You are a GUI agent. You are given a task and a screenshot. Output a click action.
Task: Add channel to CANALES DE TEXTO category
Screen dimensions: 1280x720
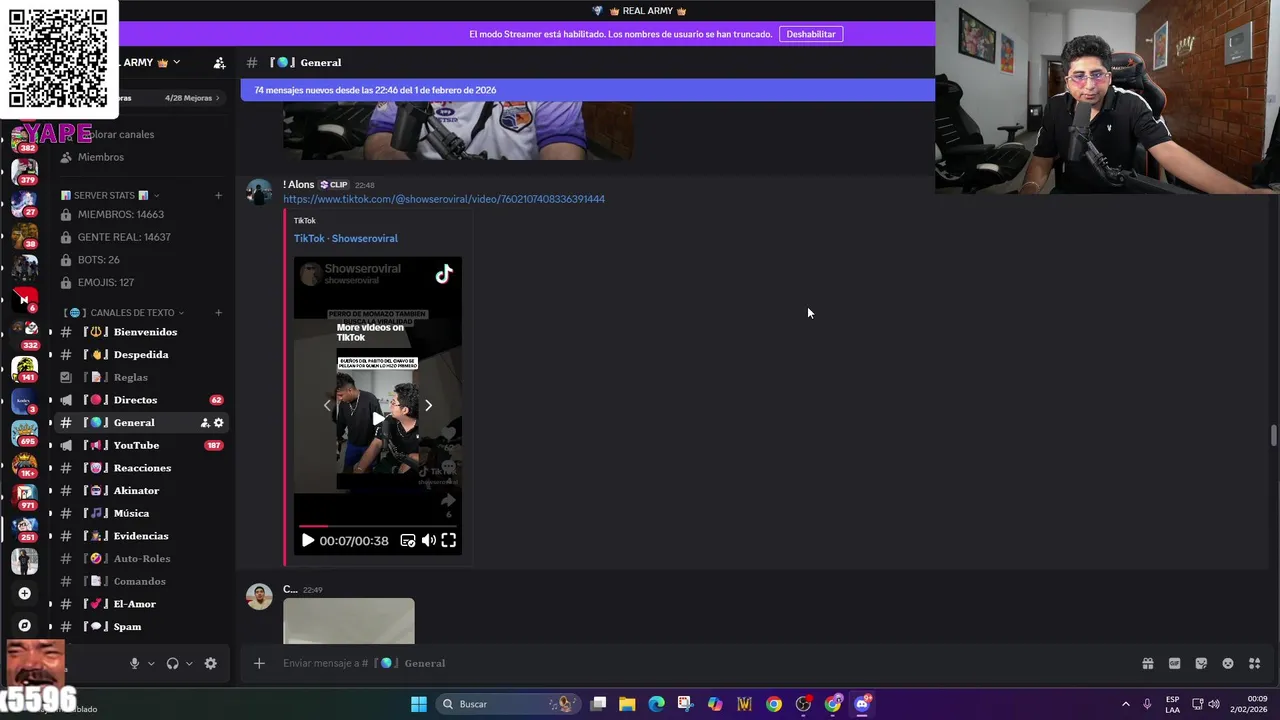218,313
